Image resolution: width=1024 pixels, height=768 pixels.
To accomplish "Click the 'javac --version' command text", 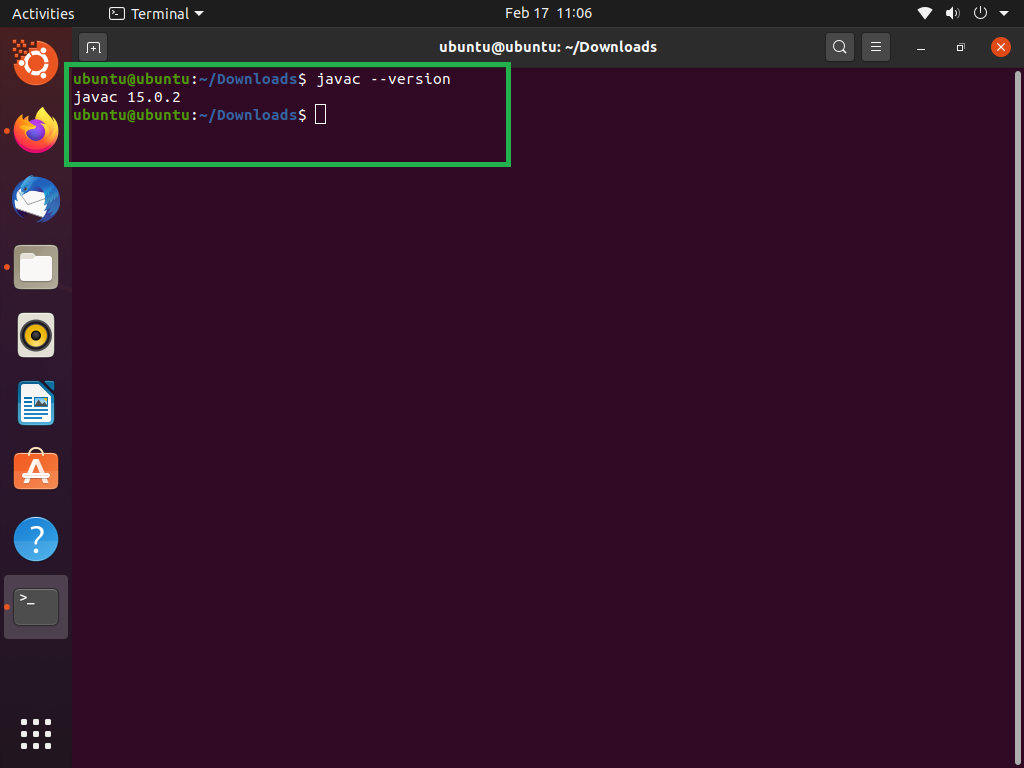I will coord(383,79).
